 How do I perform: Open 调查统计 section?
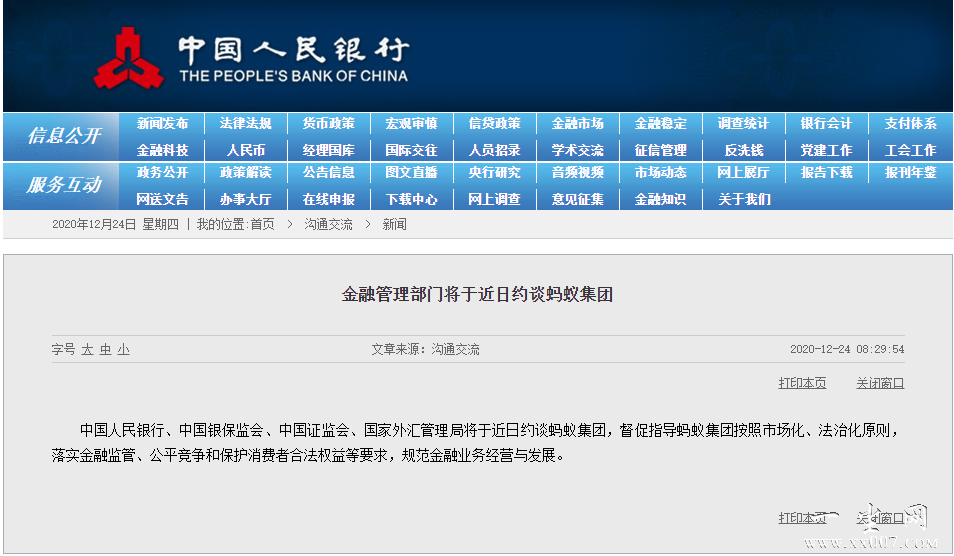[743, 123]
